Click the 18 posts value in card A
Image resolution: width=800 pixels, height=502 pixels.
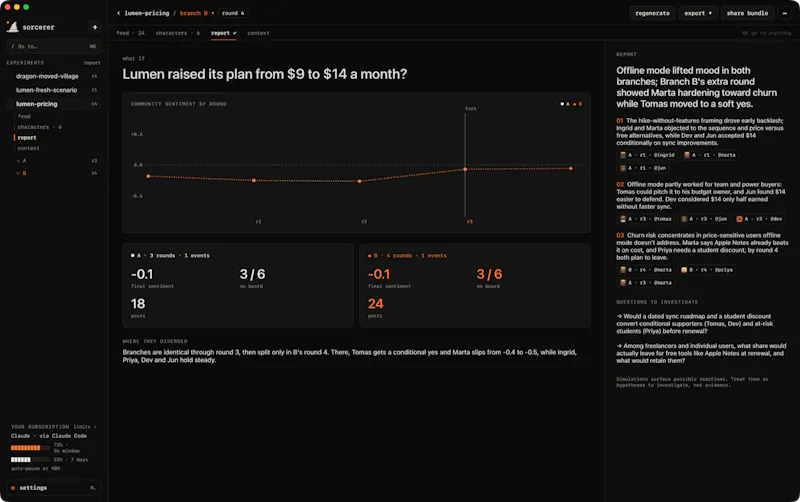[138, 304]
